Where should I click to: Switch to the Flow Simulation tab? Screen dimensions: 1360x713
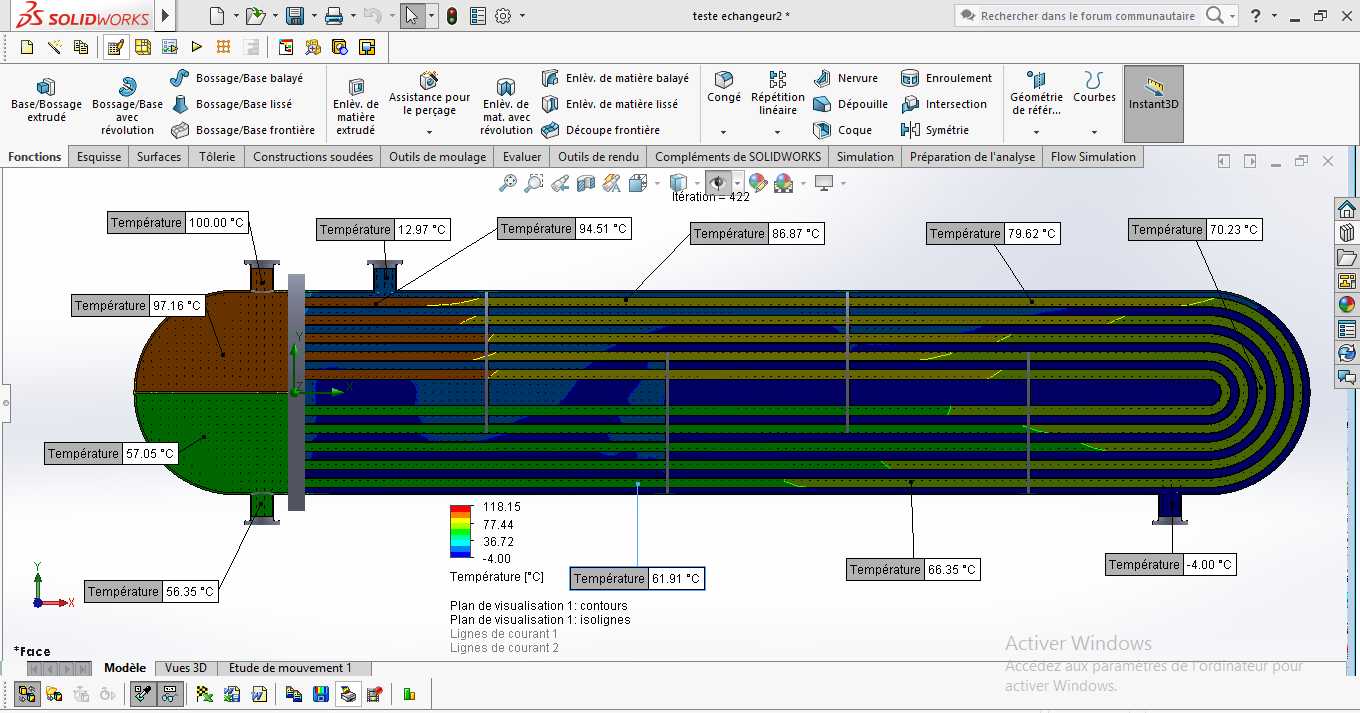pos(1093,157)
